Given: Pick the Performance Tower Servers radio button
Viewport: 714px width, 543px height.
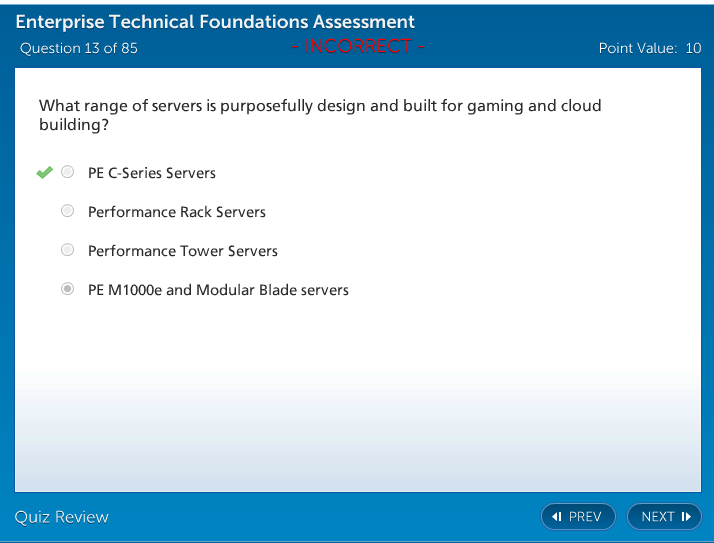Looking at the screenshot, I should [x=68, y=250].
